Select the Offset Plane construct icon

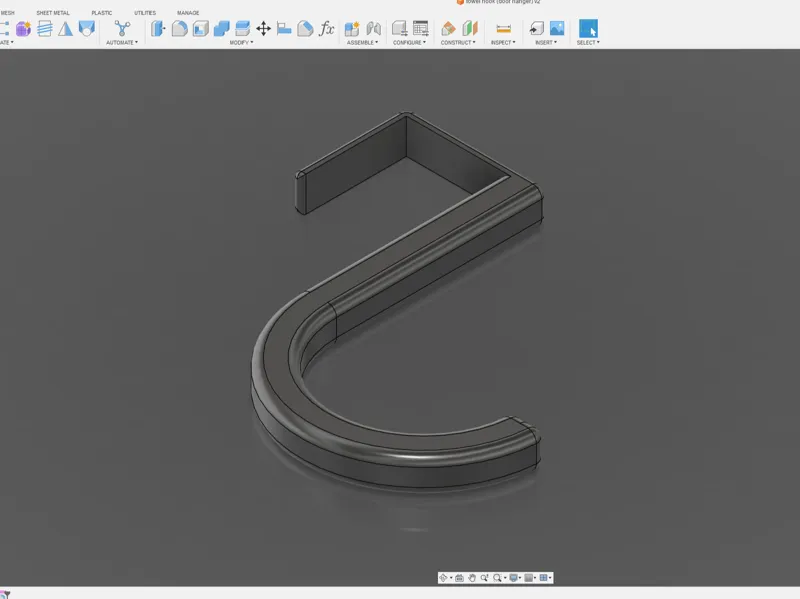coord(448,29)
